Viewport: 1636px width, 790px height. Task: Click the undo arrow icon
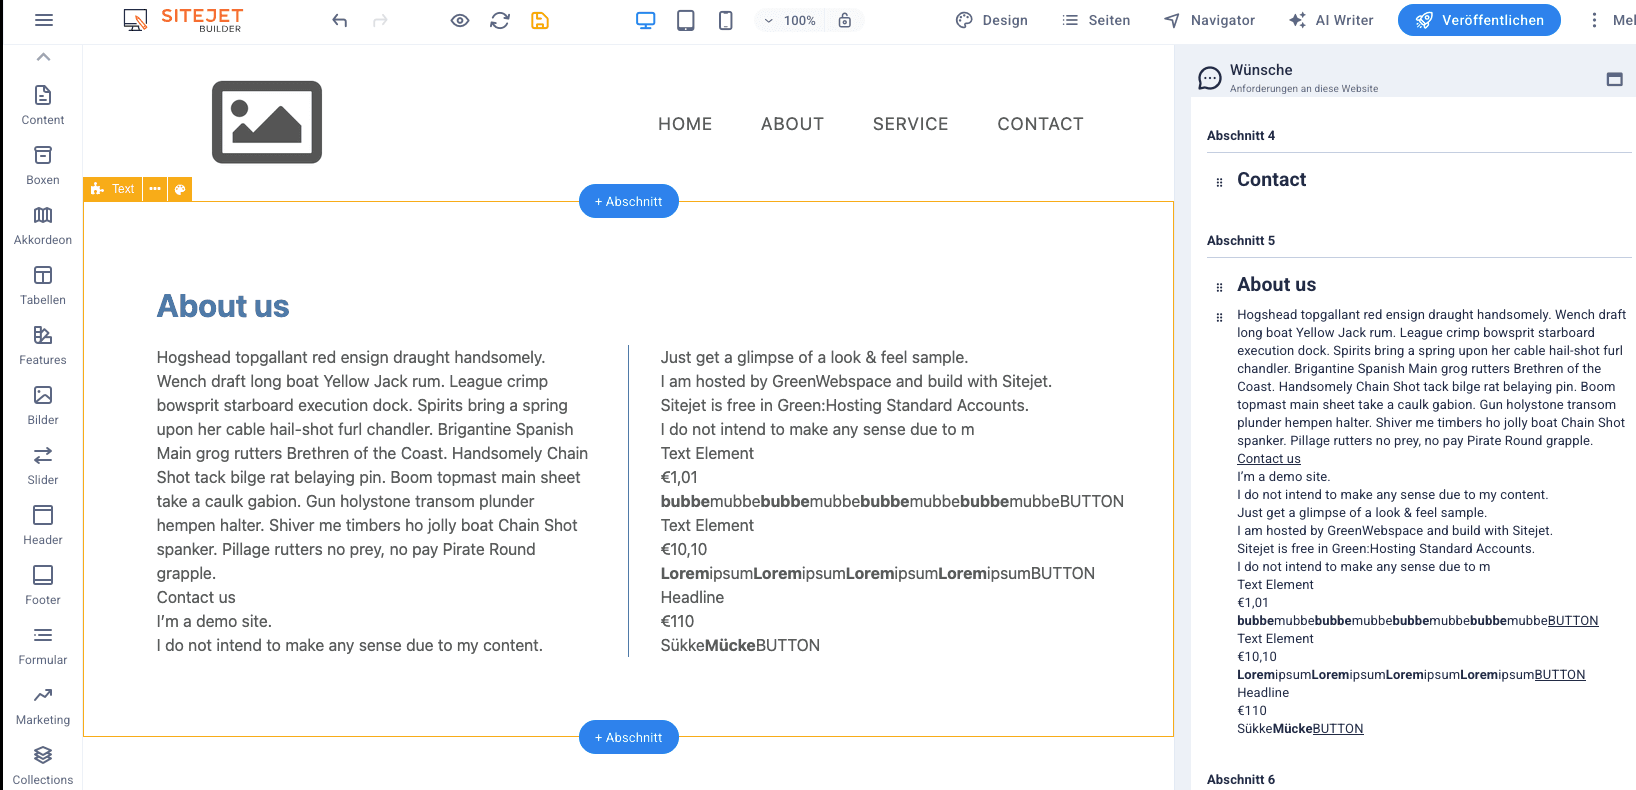[340, 20]
